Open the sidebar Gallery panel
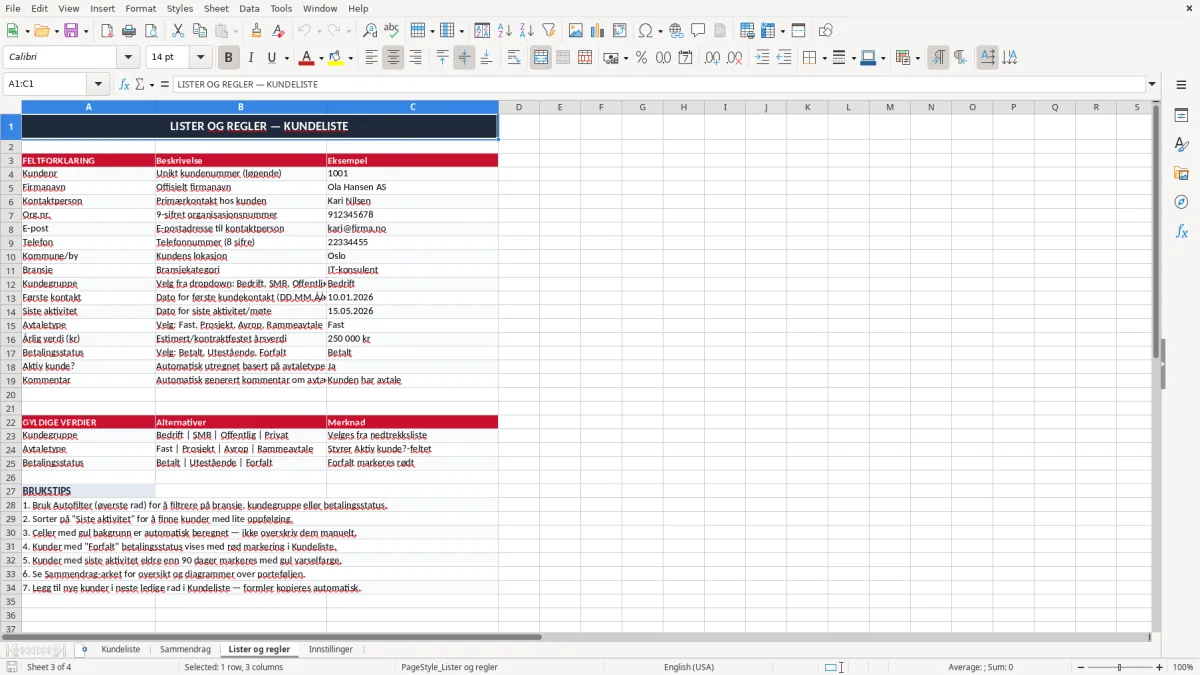Screen dimensions: 1200x675 coord(1181,174)
